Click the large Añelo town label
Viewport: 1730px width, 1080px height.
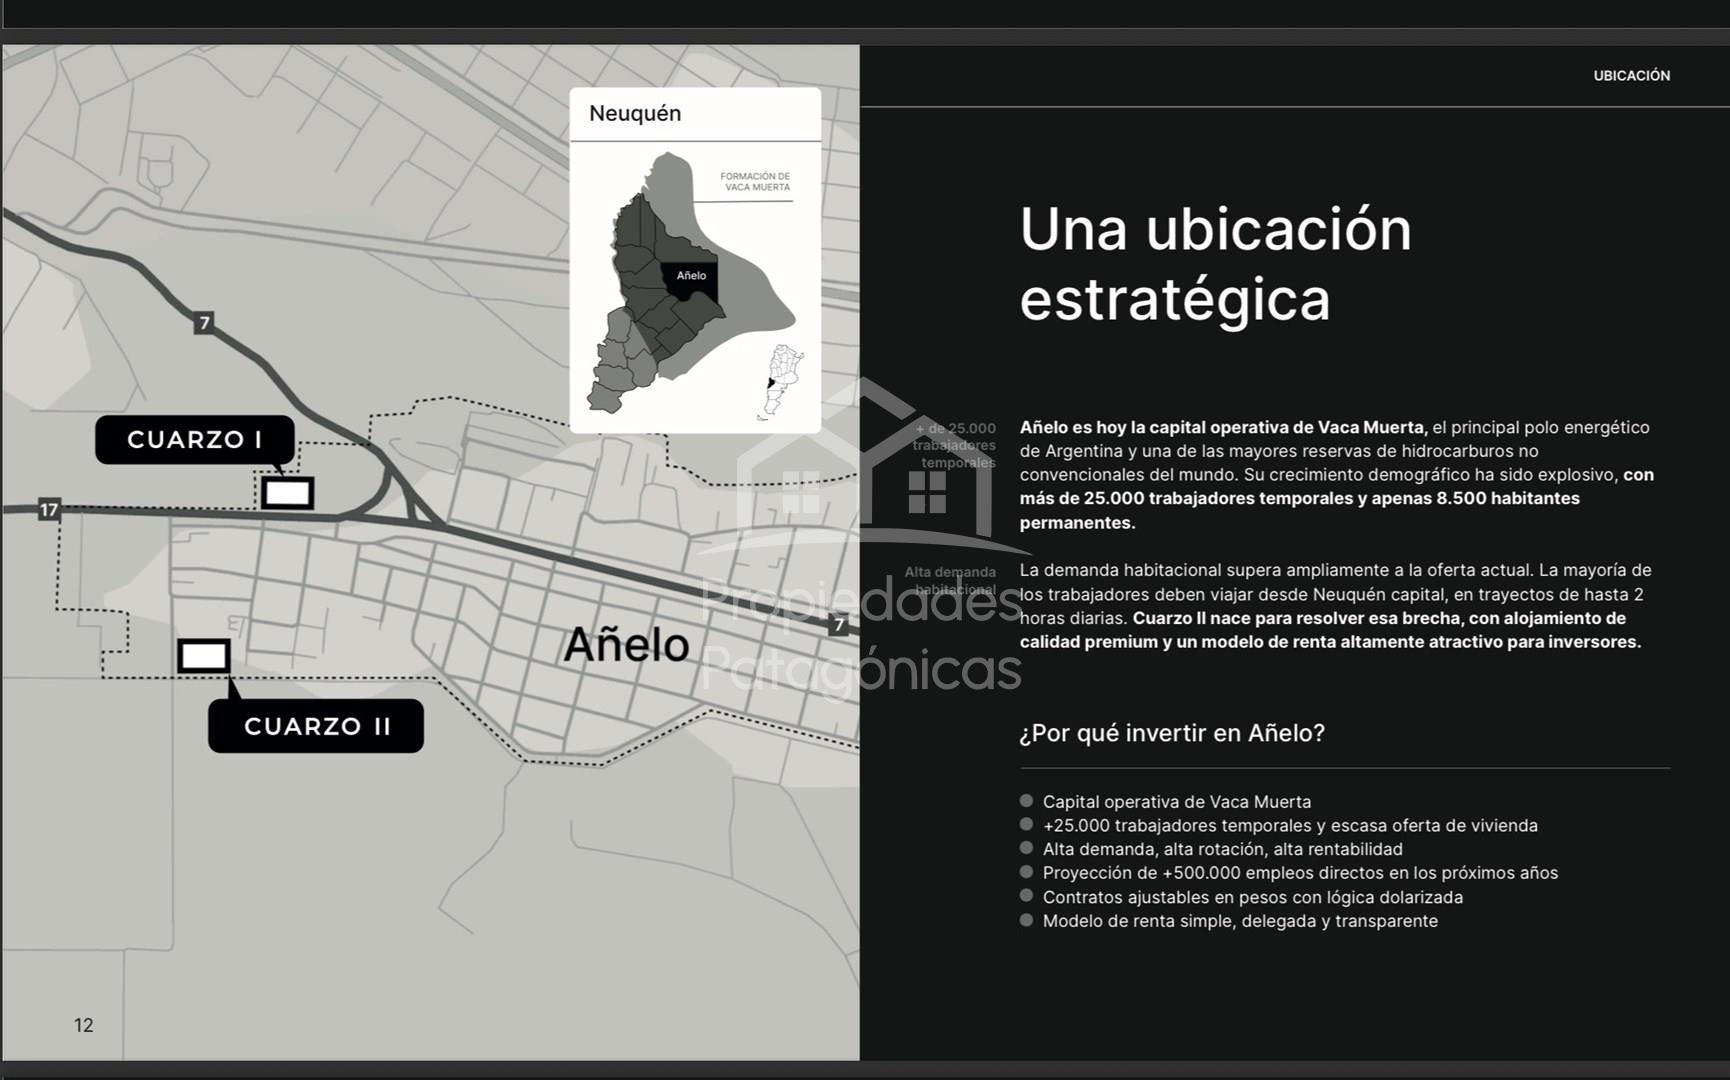[x=626, y=645]
